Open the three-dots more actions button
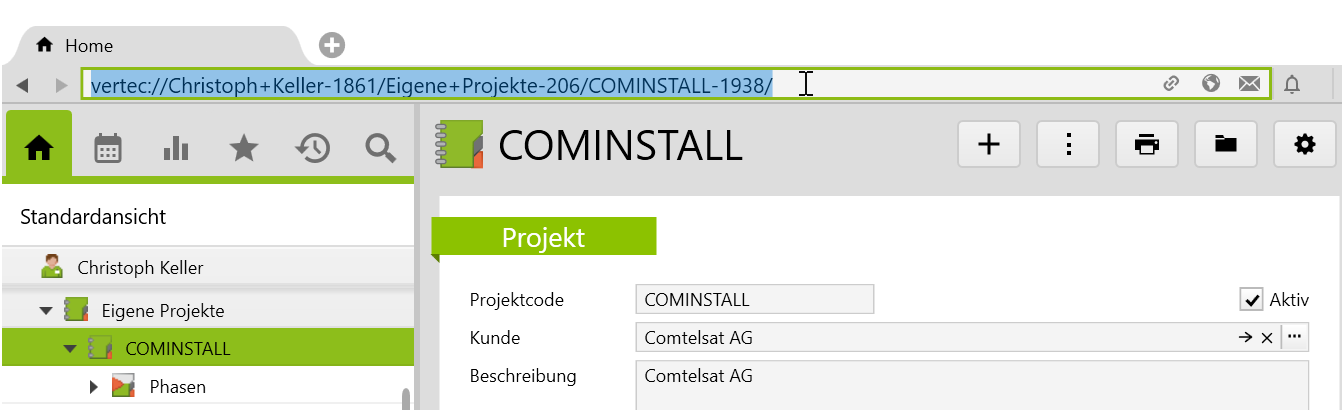This screenshot has width=1342, height=410. pos(1068,145)
